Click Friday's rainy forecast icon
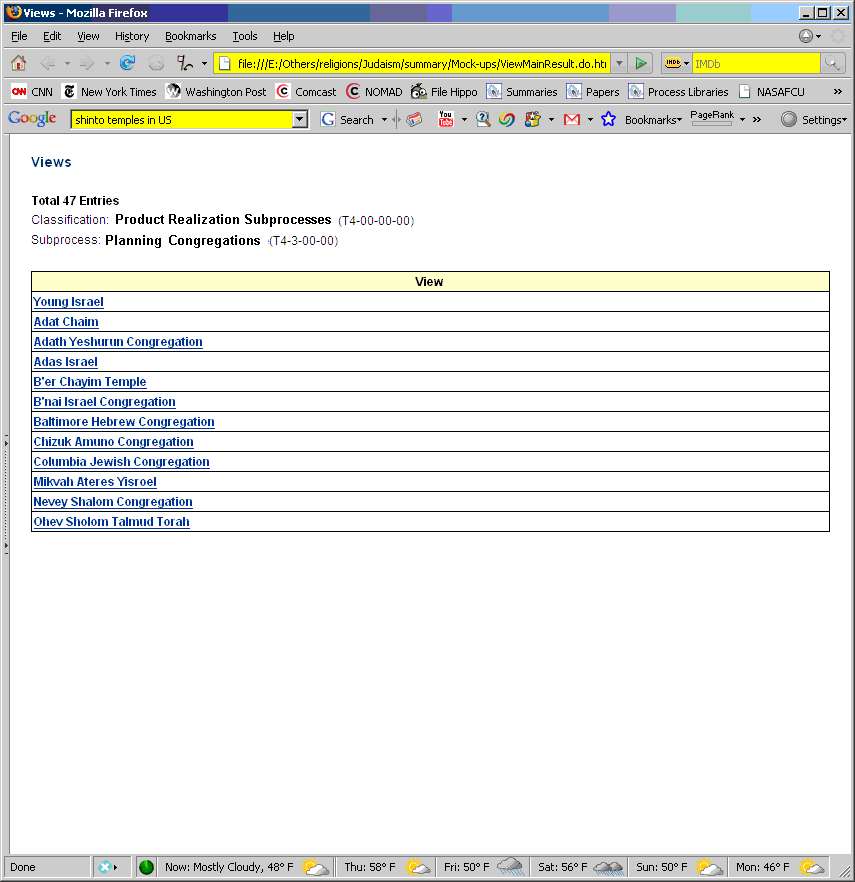Image resolution: width=855 pixels, height=882 pixels. click(x=511, y=867)
